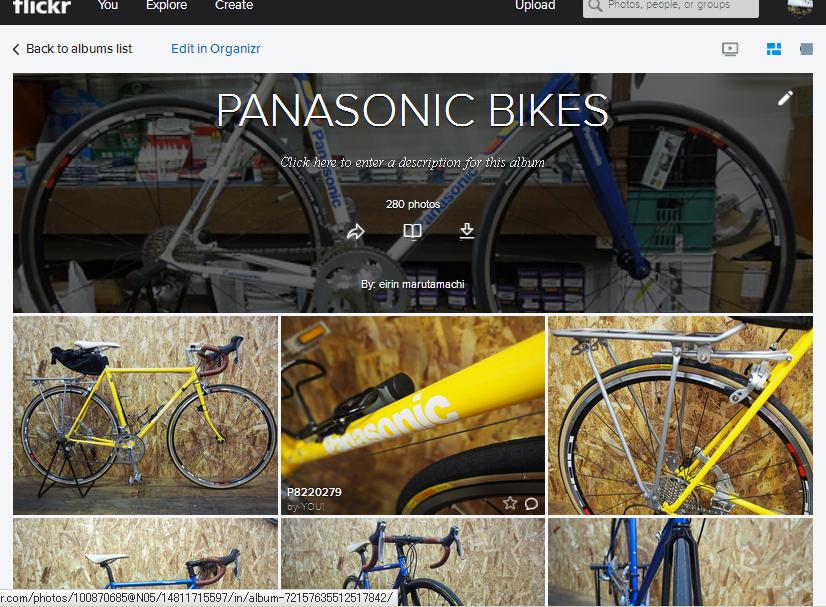The image size is (826, 607).
Task: Open the Create menu
Action: pos(234,5)
